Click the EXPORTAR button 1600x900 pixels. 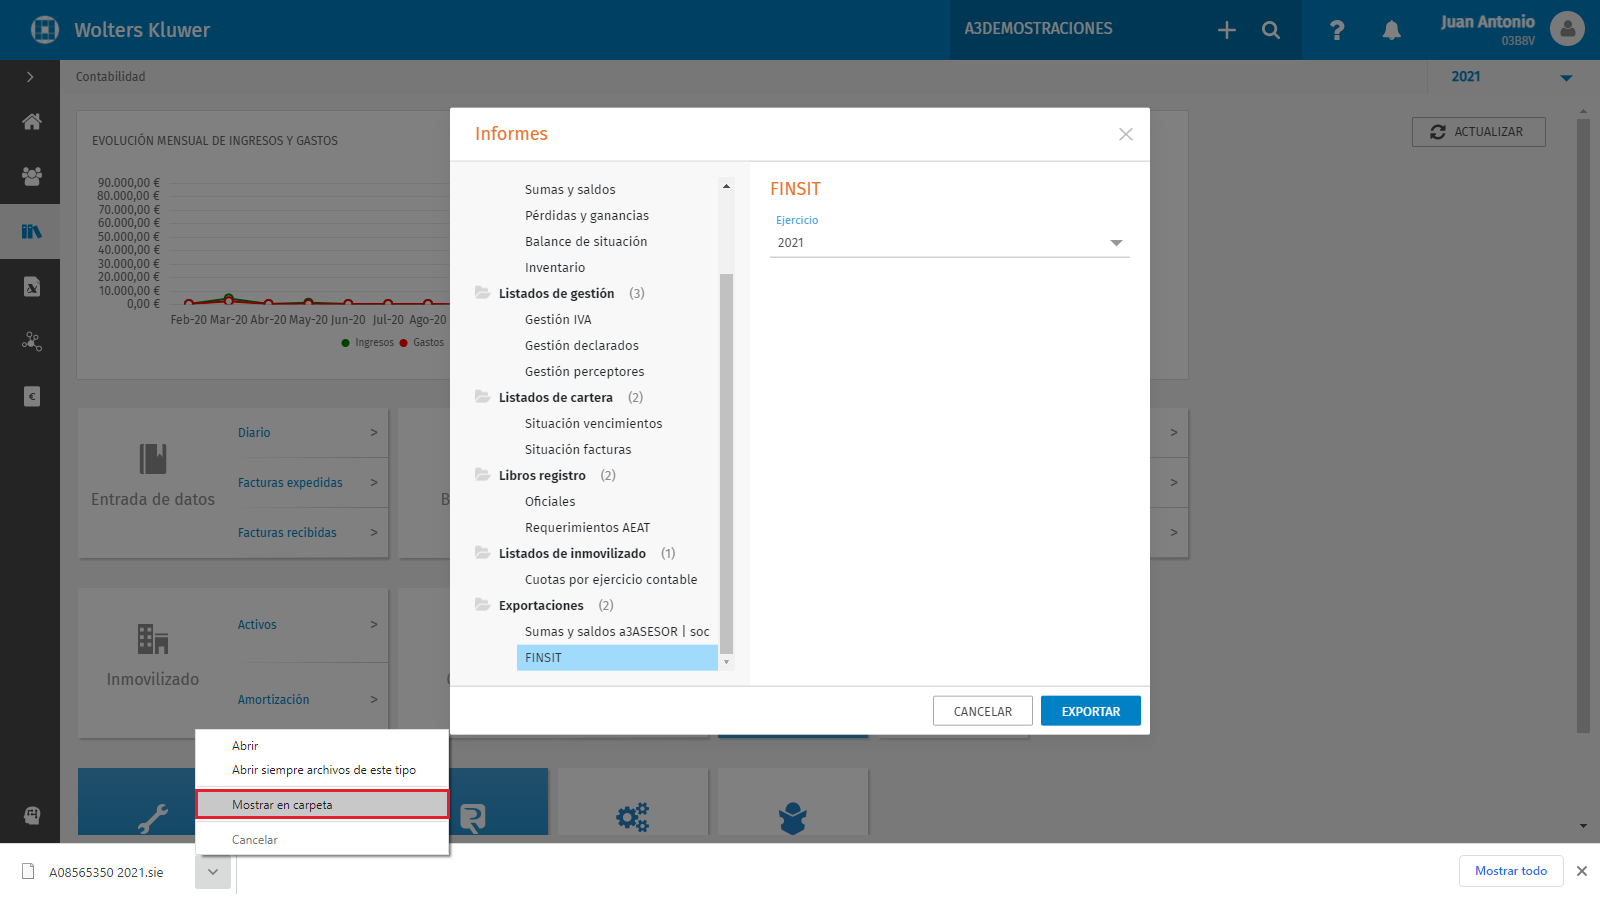1091,711
